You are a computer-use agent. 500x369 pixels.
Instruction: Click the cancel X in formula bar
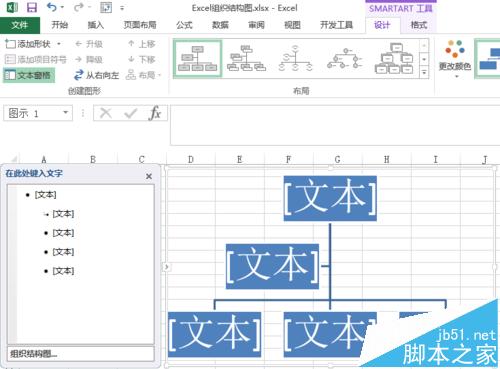coord(106,113)
